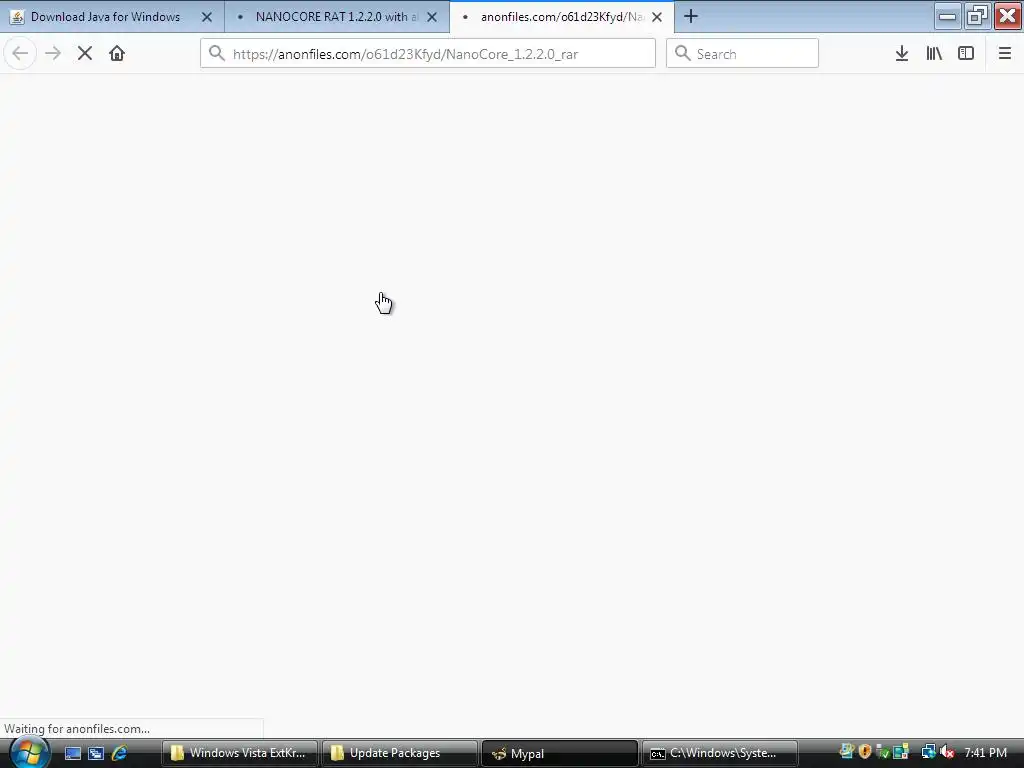Viewport: 1024px width, 768px height.
Task: Click the magnifier icon in Search box
Action: click(x=682, y=54)
